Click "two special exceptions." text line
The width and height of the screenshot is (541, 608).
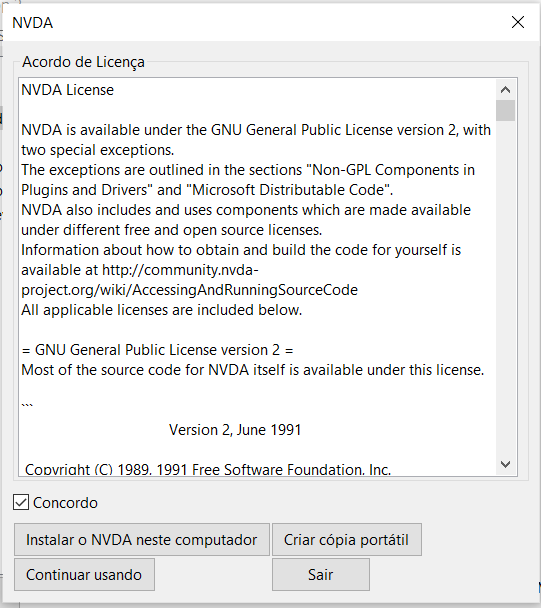(98, 150)
